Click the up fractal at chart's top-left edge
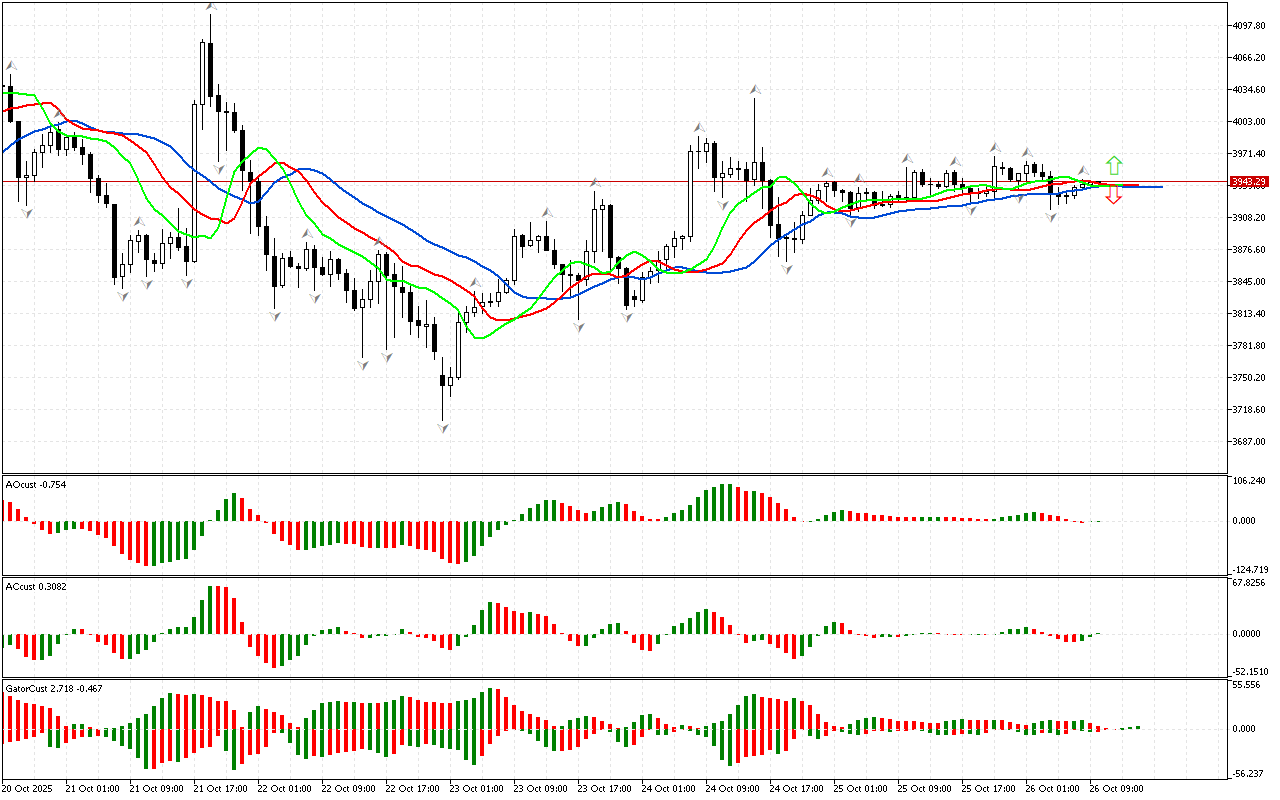1280x800 pixels. coord(11,66)
